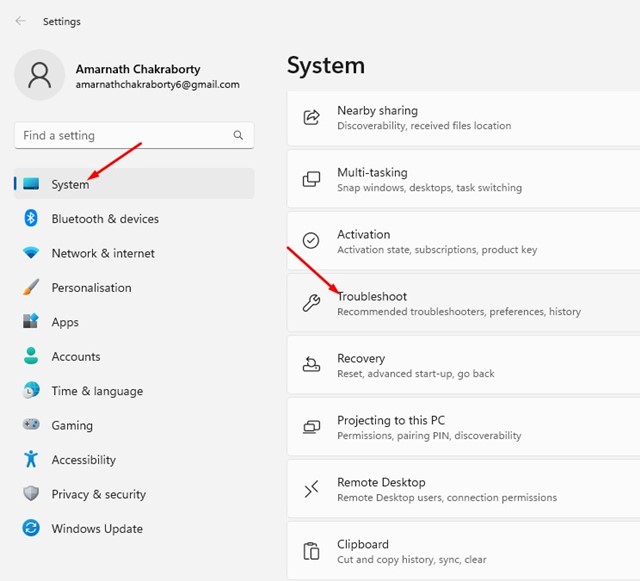Click the Remote Desktop icon
Image resolution: width=640 pixels, height=581 pixels.
[x=311, y=490]
